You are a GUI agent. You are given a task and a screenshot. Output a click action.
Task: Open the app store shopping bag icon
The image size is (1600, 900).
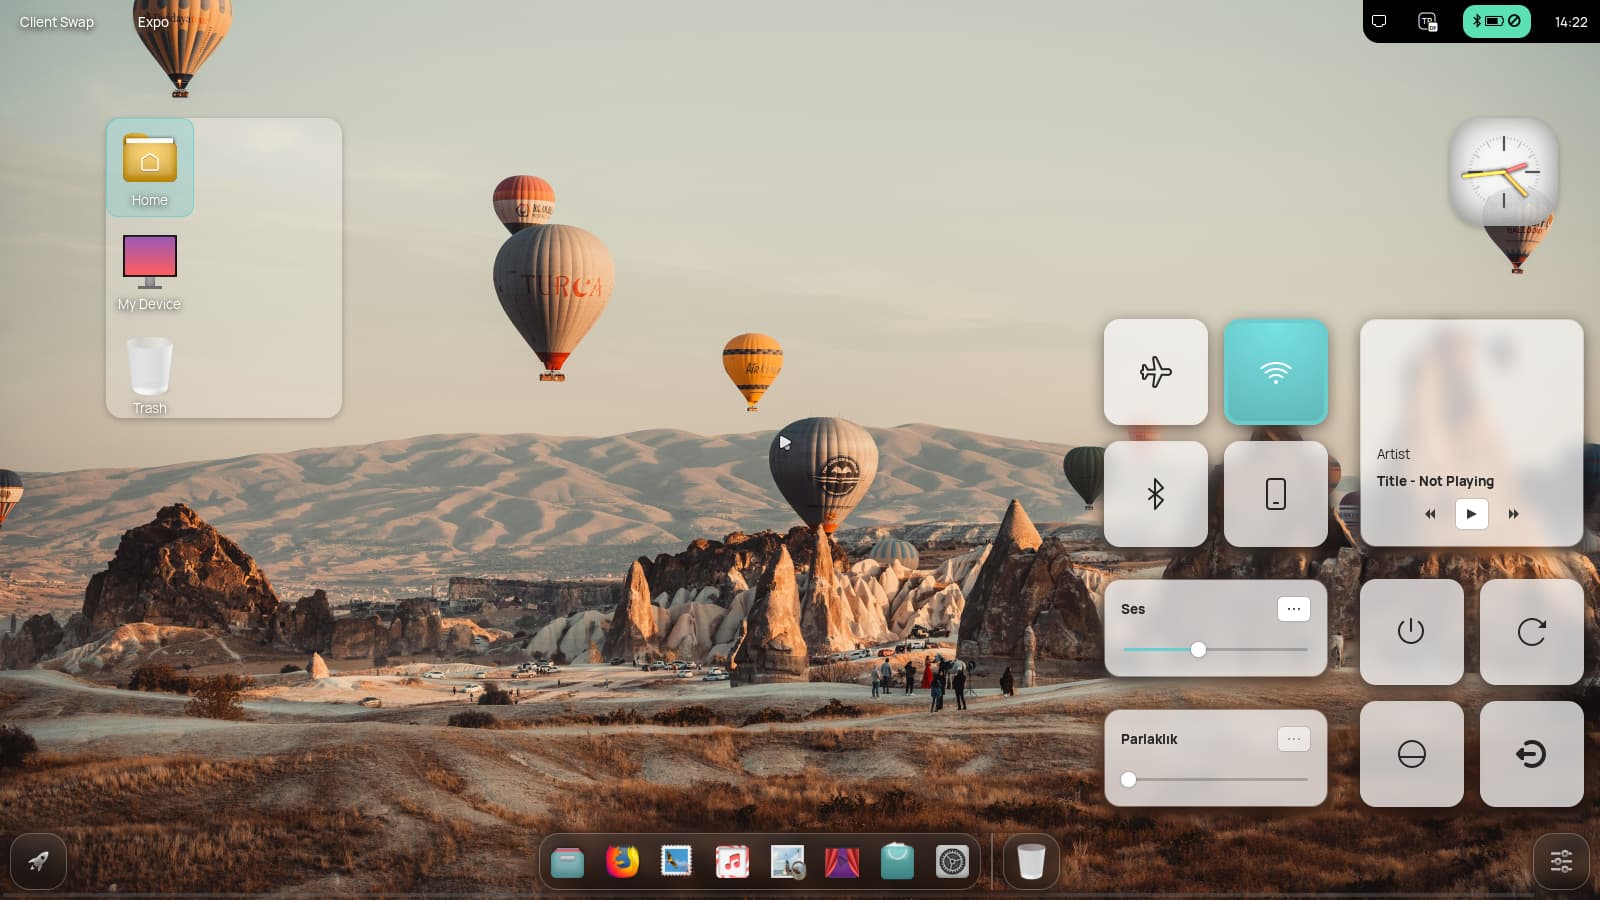click(897, 861)
